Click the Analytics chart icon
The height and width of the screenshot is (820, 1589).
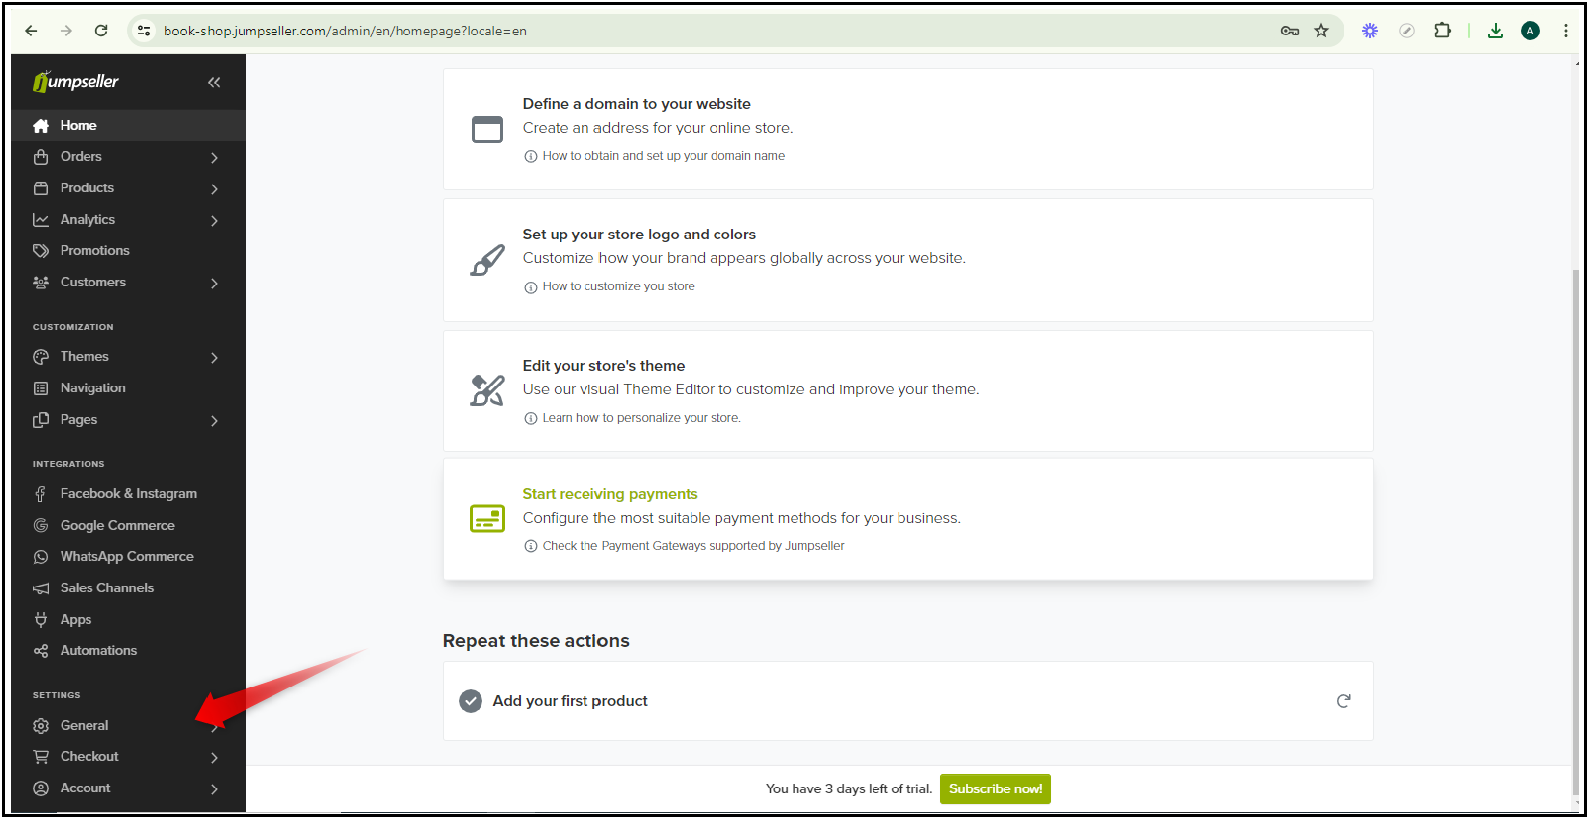pyautogui.click(x=41, y=220)
